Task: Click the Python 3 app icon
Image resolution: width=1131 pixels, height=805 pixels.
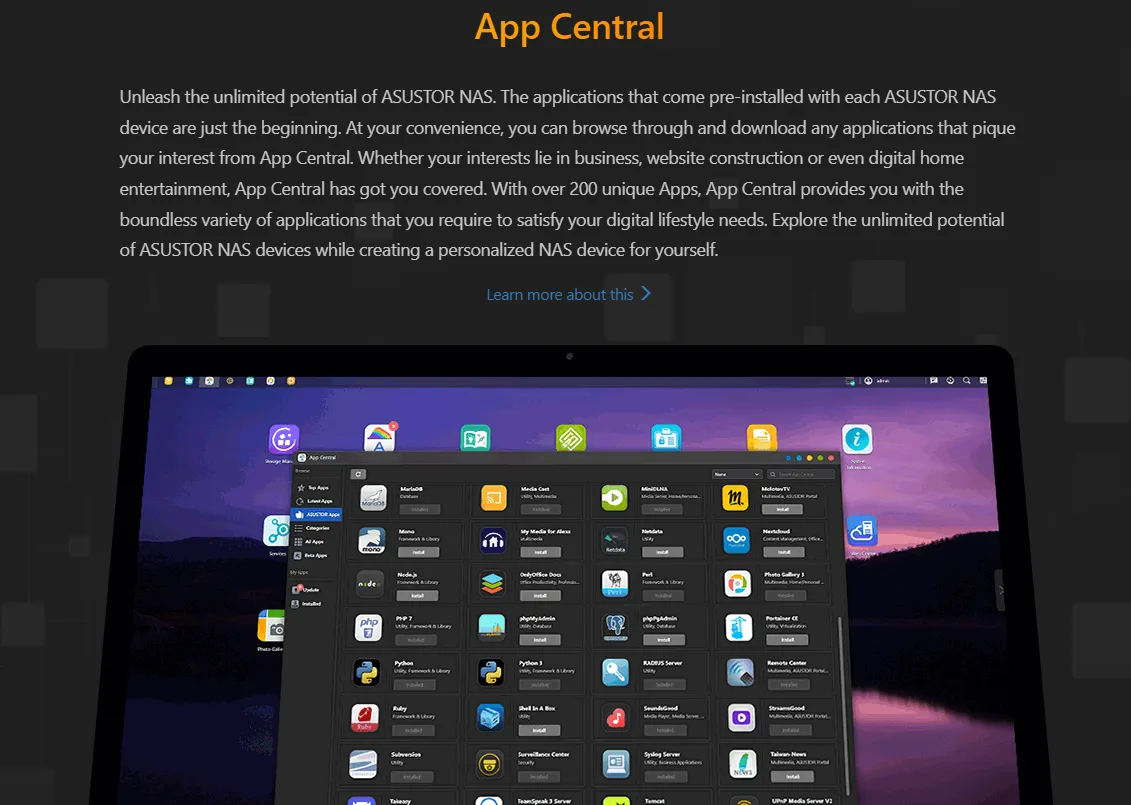Action: (491, 672)
